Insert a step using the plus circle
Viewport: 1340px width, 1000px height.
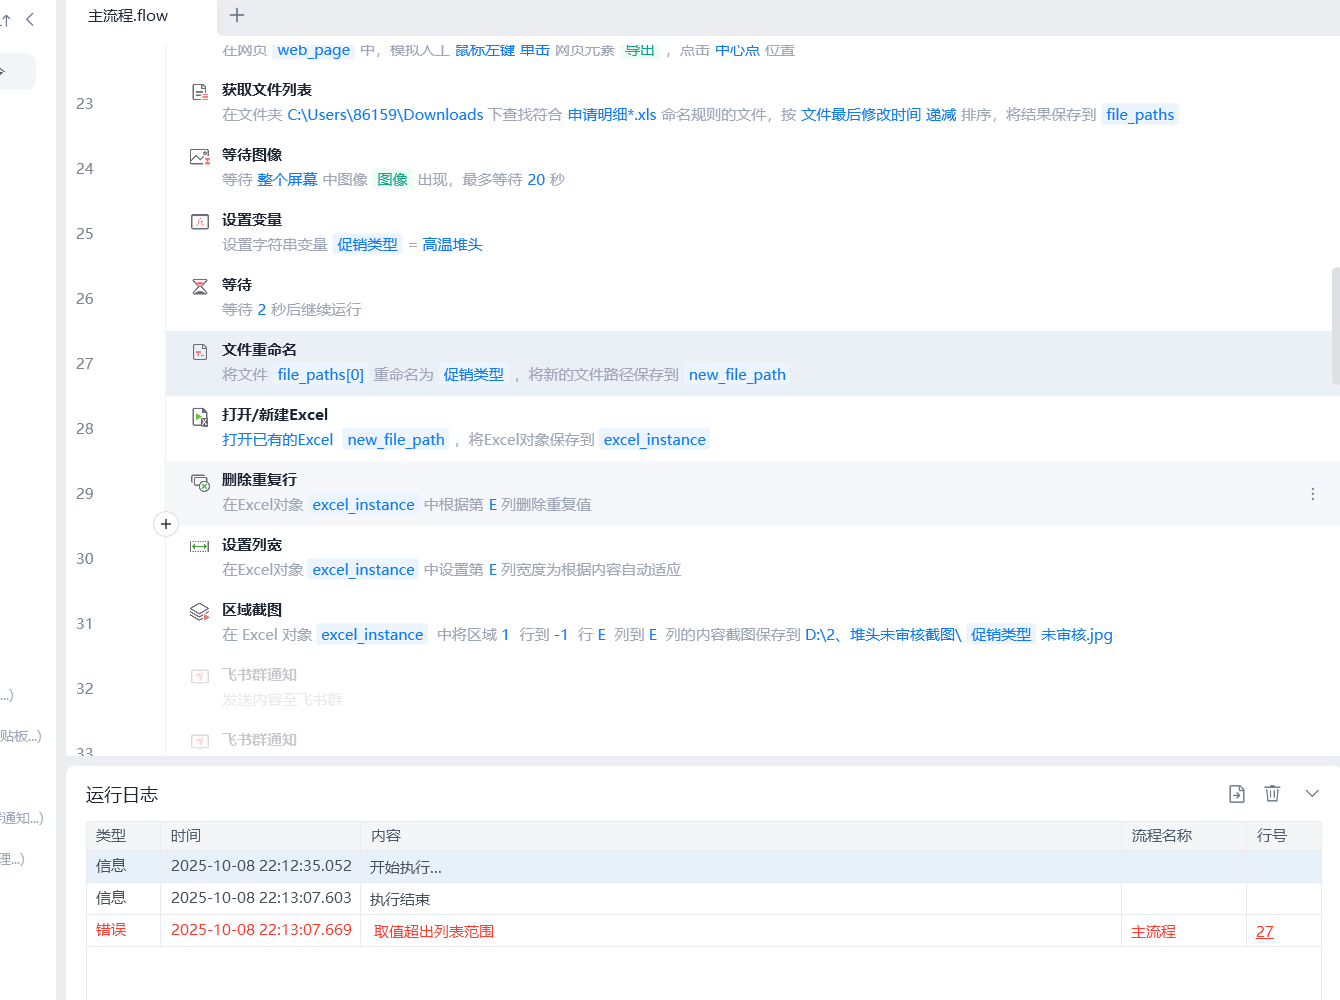click(166, 524)
